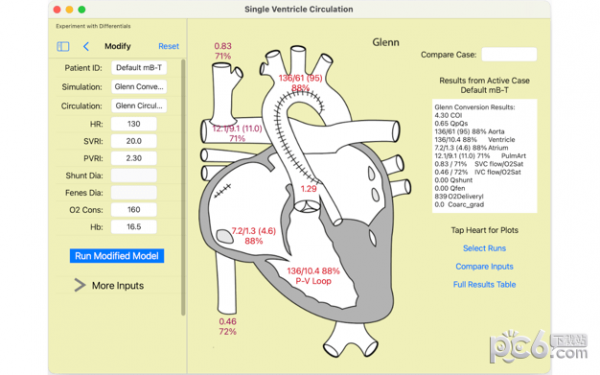The image size is (600, 375).
Task: Open the Circulation dropdown showing Glenn Circul...
Action: click(139, 106)
